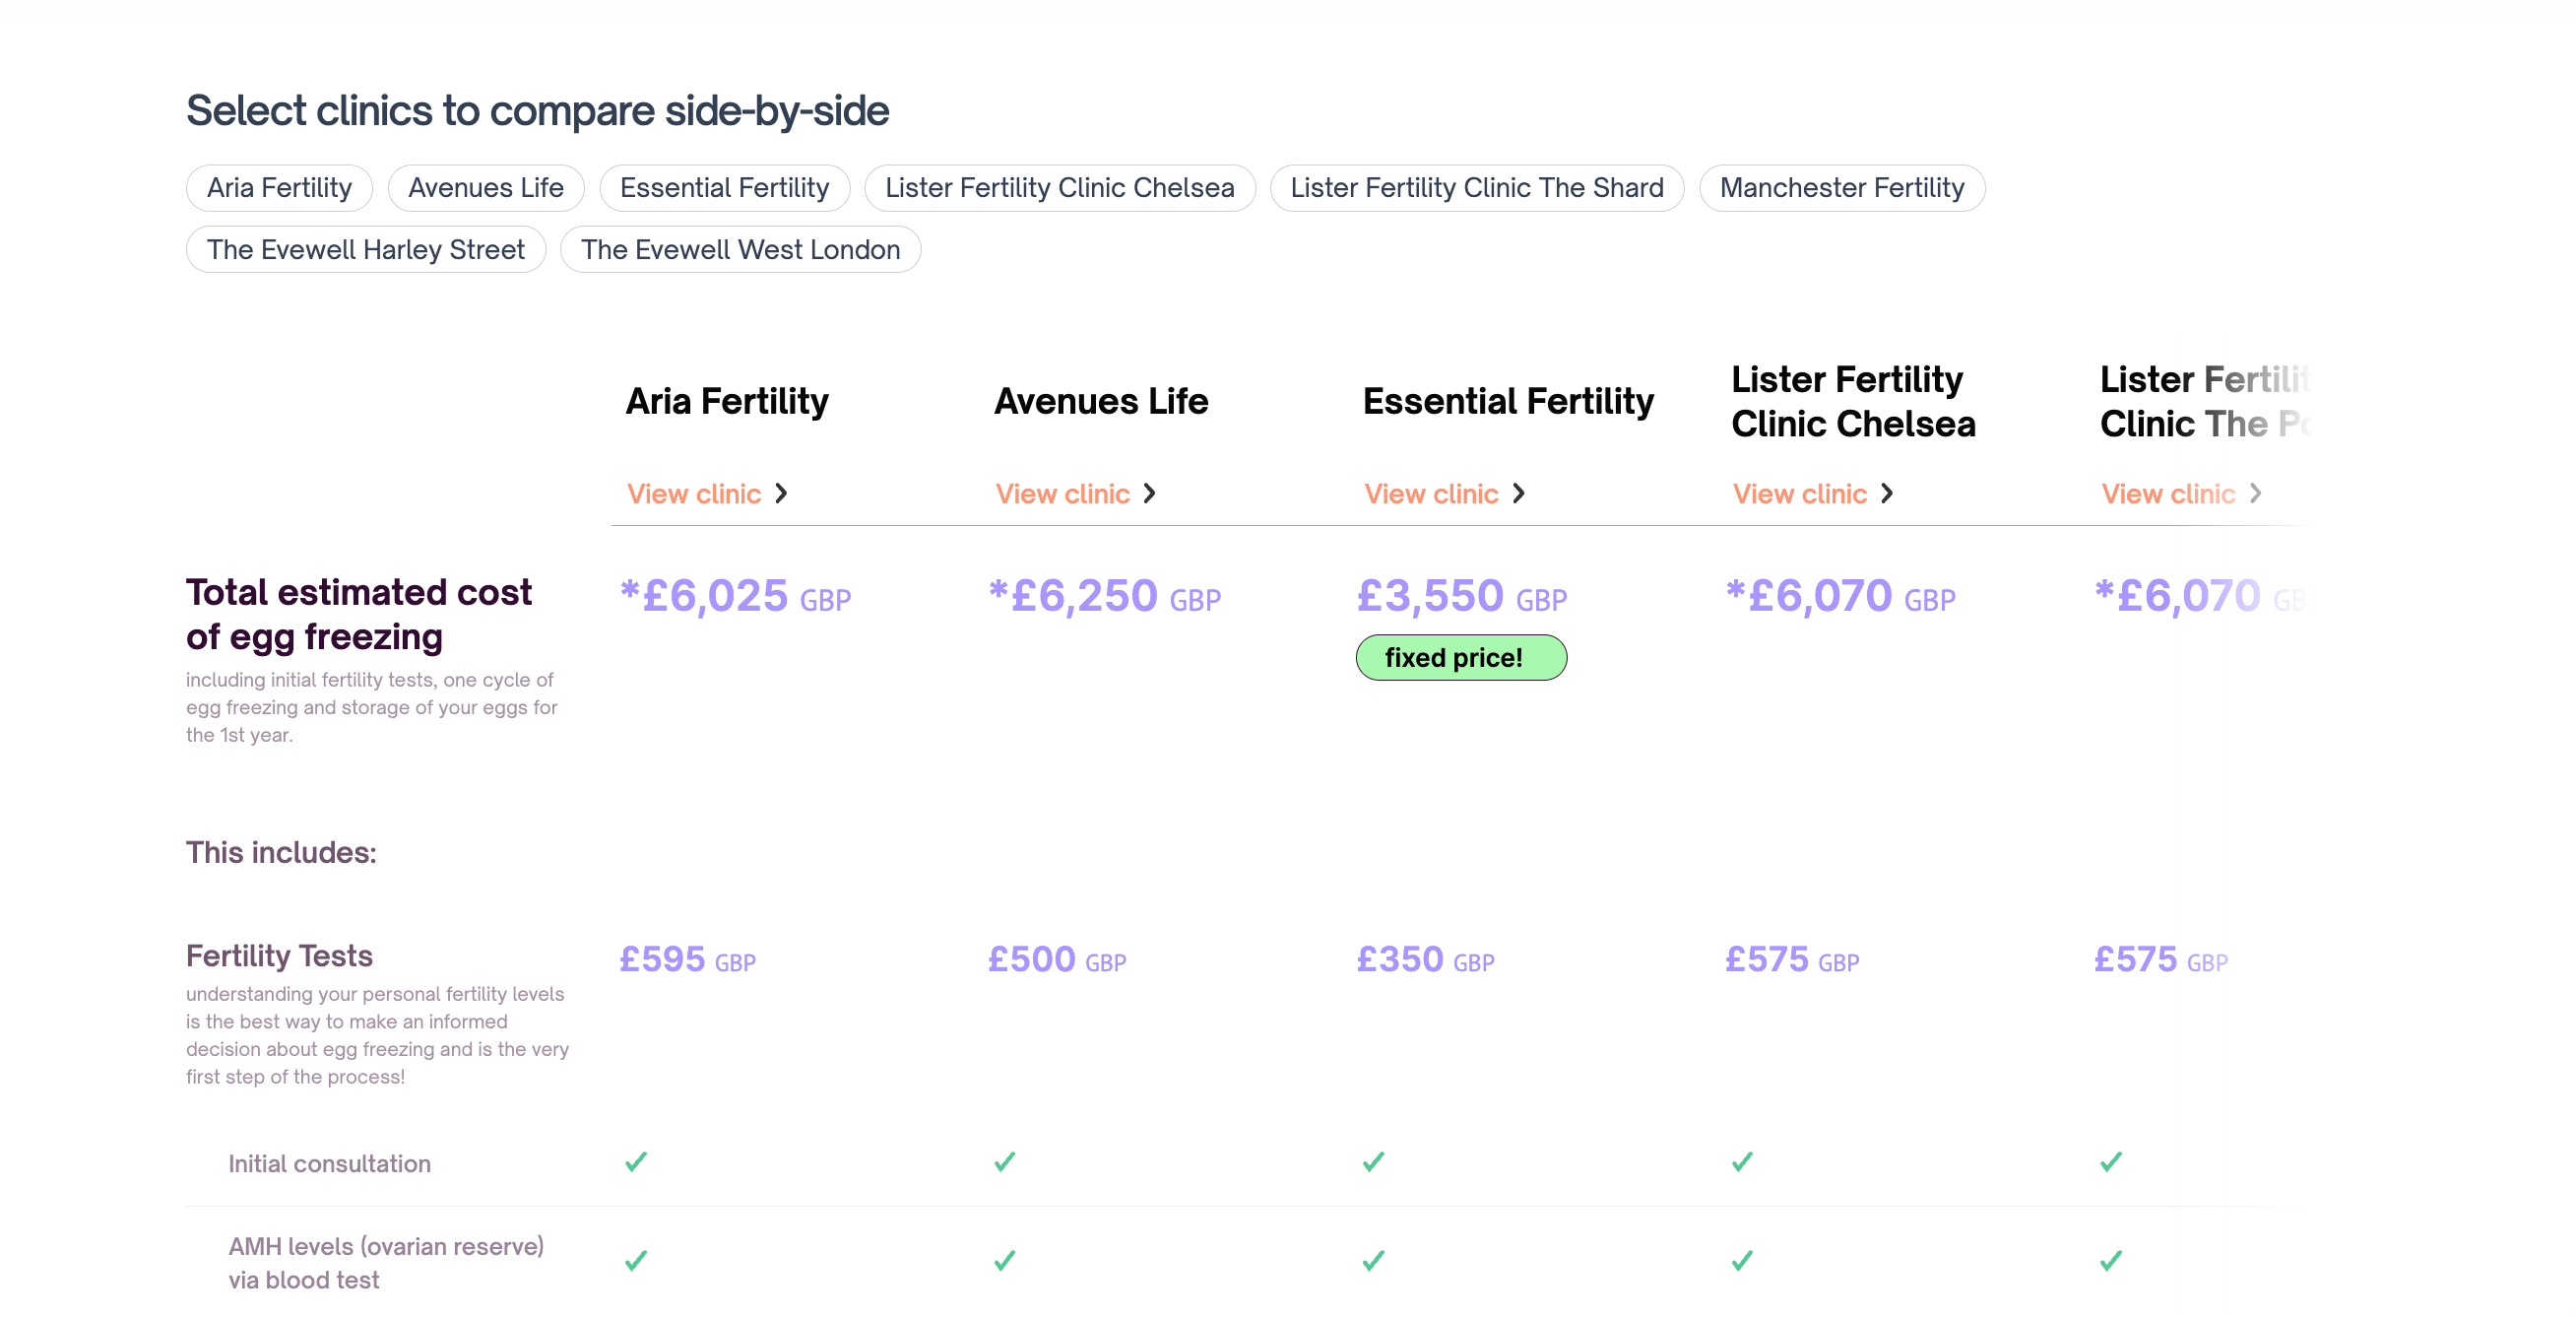Click Aria Fertility column heading
The image size is (2576, 1318).
[727, 402]
